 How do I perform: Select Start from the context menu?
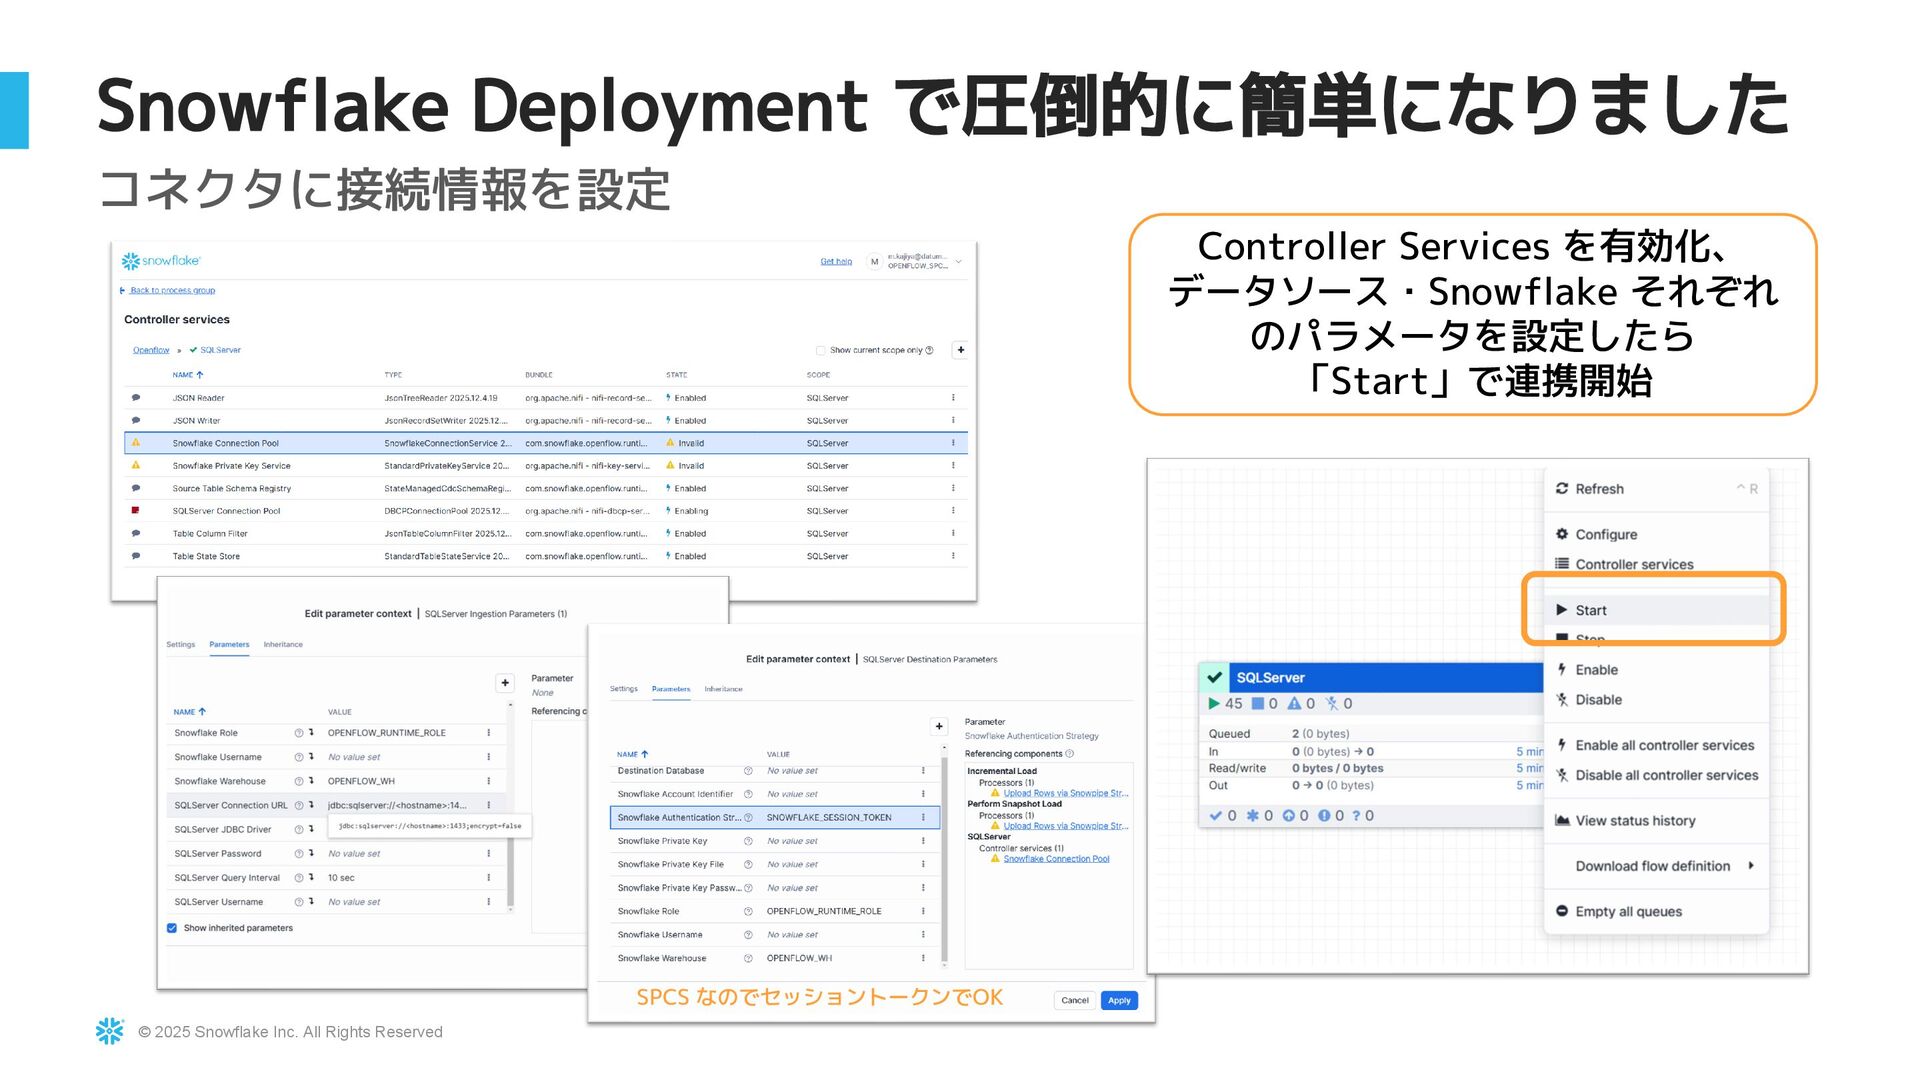[x=1591, y=610]
